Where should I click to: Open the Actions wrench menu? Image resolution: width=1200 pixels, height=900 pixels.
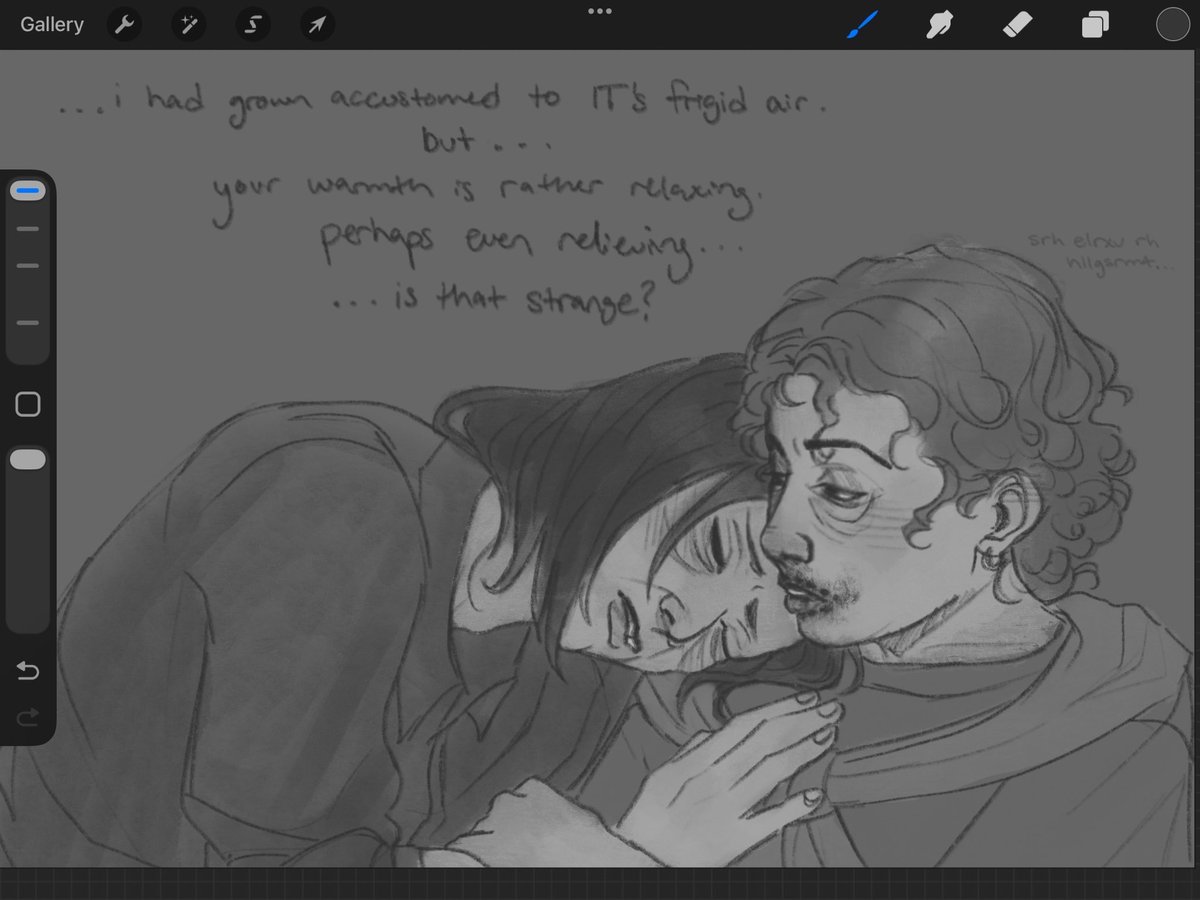coord(124,25)
